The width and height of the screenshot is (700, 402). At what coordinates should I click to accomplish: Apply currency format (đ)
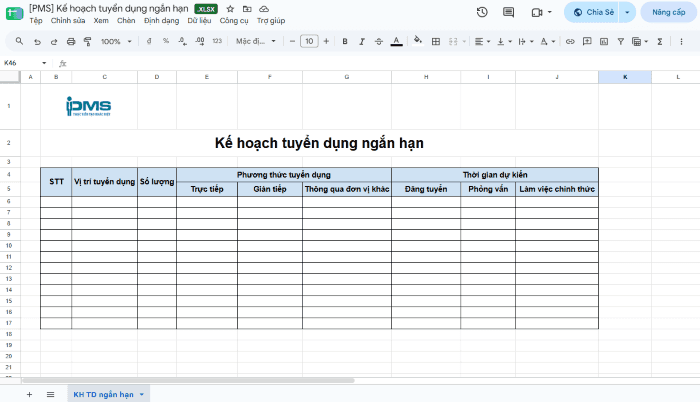(149, 41)
